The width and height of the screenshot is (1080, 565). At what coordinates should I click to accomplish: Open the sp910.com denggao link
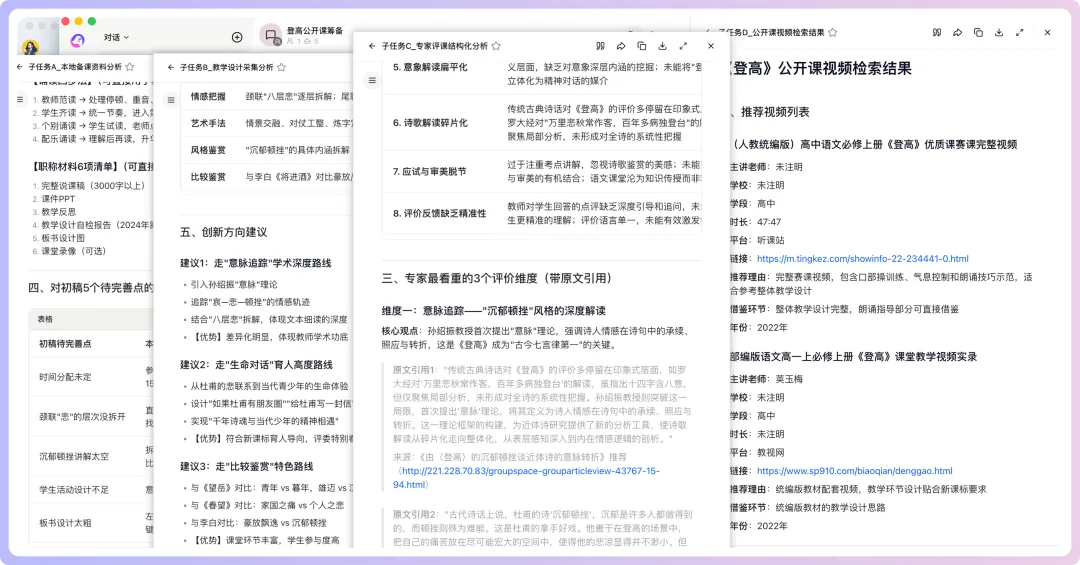coord(854,471)
